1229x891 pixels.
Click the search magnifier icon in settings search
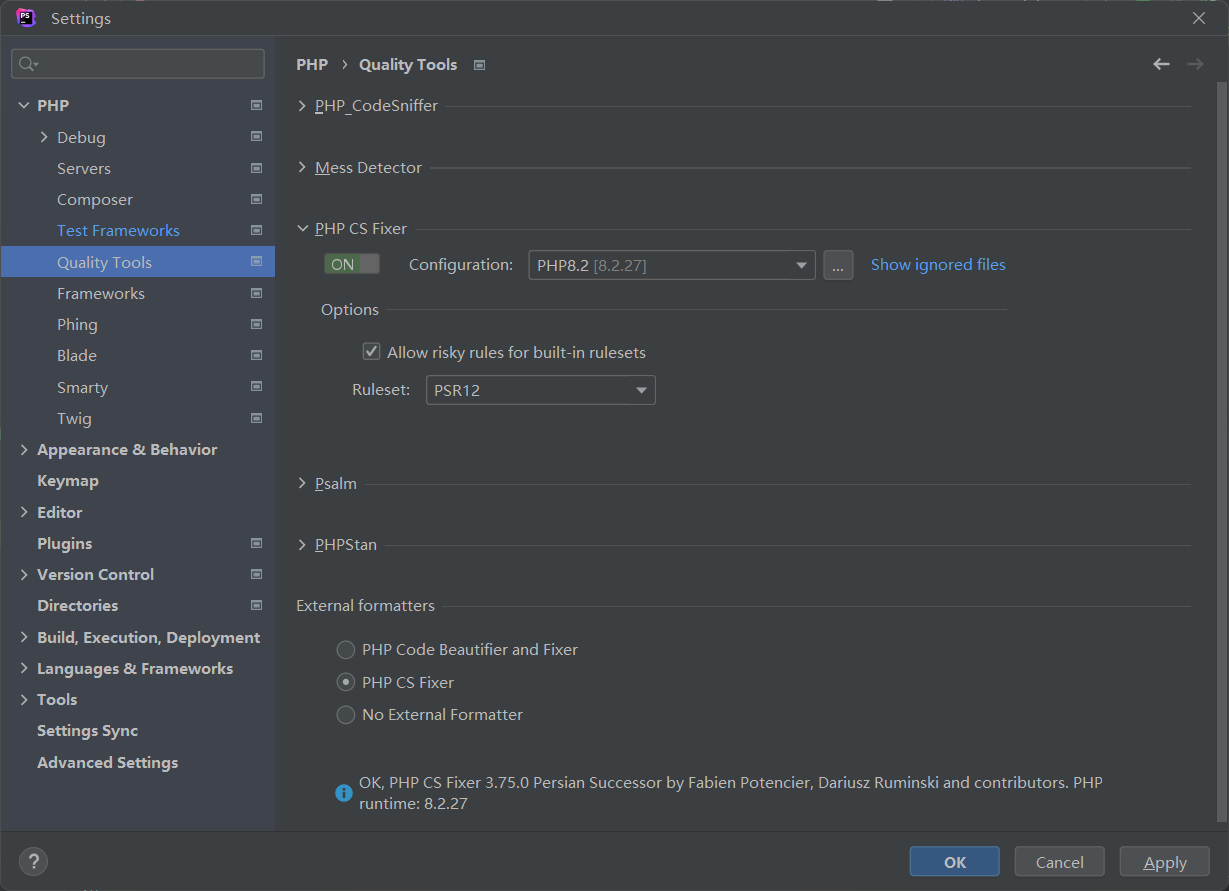[27, 64]
